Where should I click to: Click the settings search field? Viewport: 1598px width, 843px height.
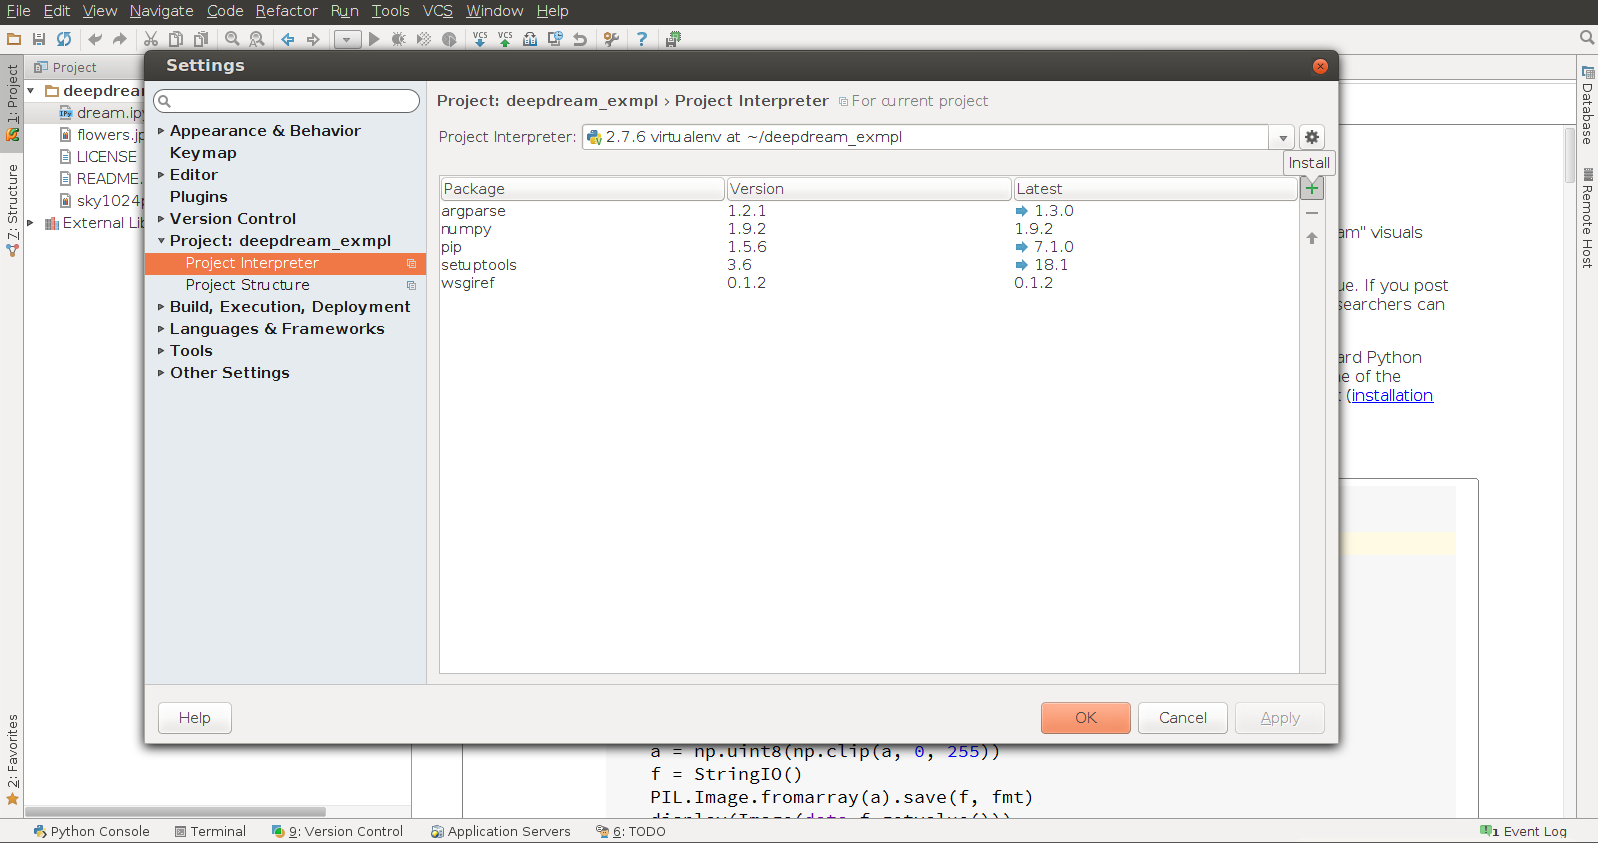[x=287, y=101]
